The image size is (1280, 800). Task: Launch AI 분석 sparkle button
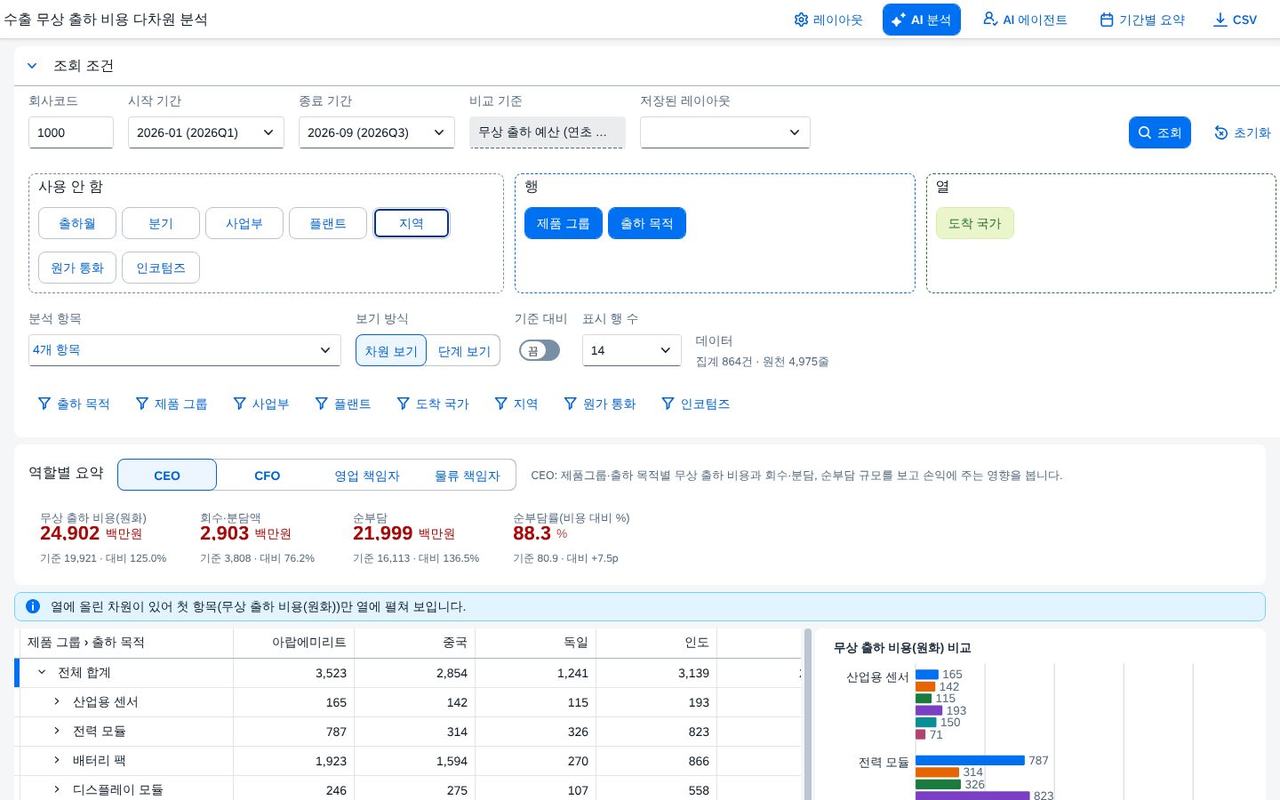pos(921,20)
